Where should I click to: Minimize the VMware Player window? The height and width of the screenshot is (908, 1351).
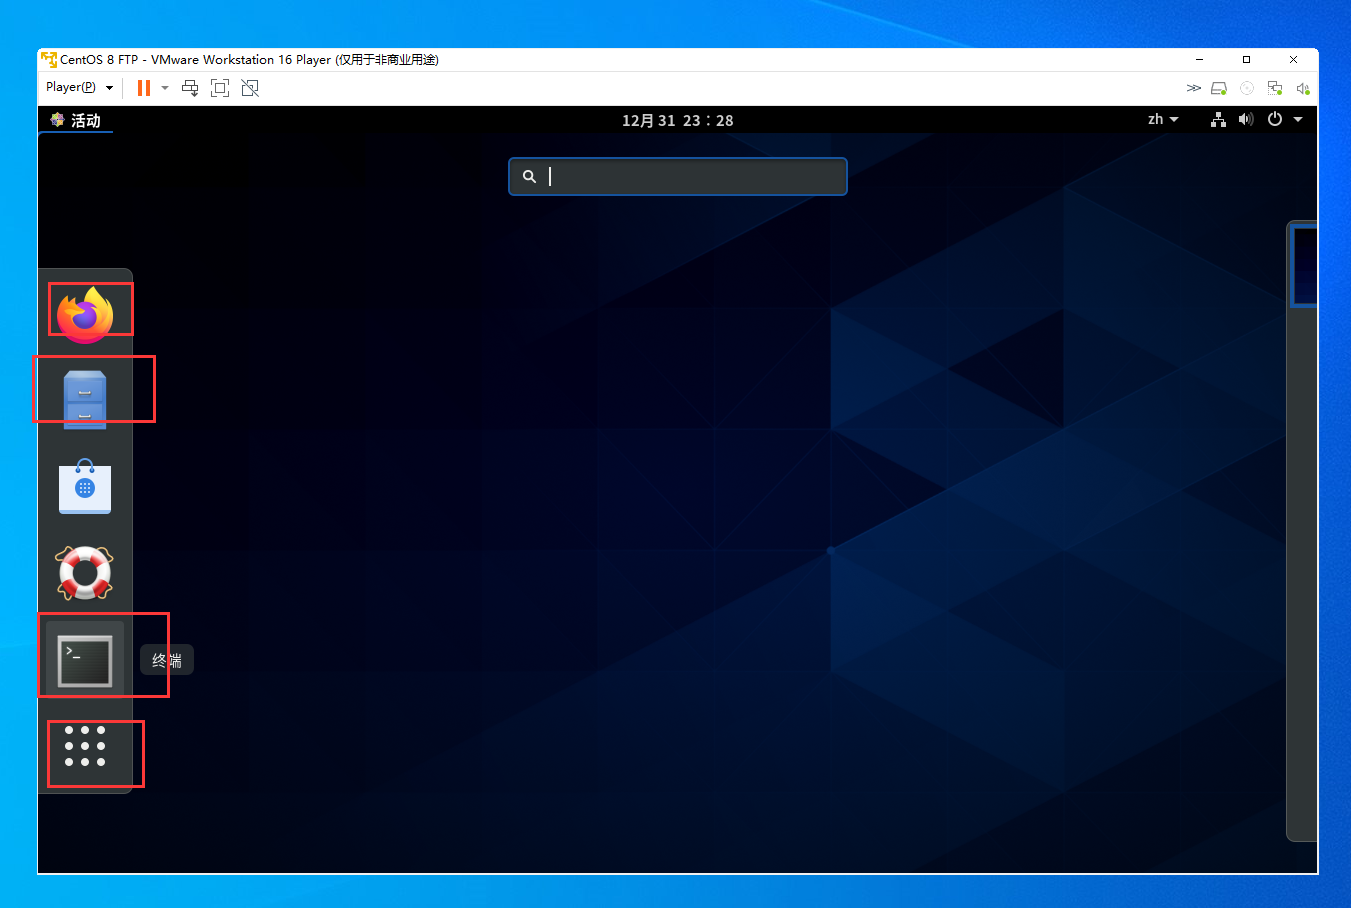click(1199, 60)
